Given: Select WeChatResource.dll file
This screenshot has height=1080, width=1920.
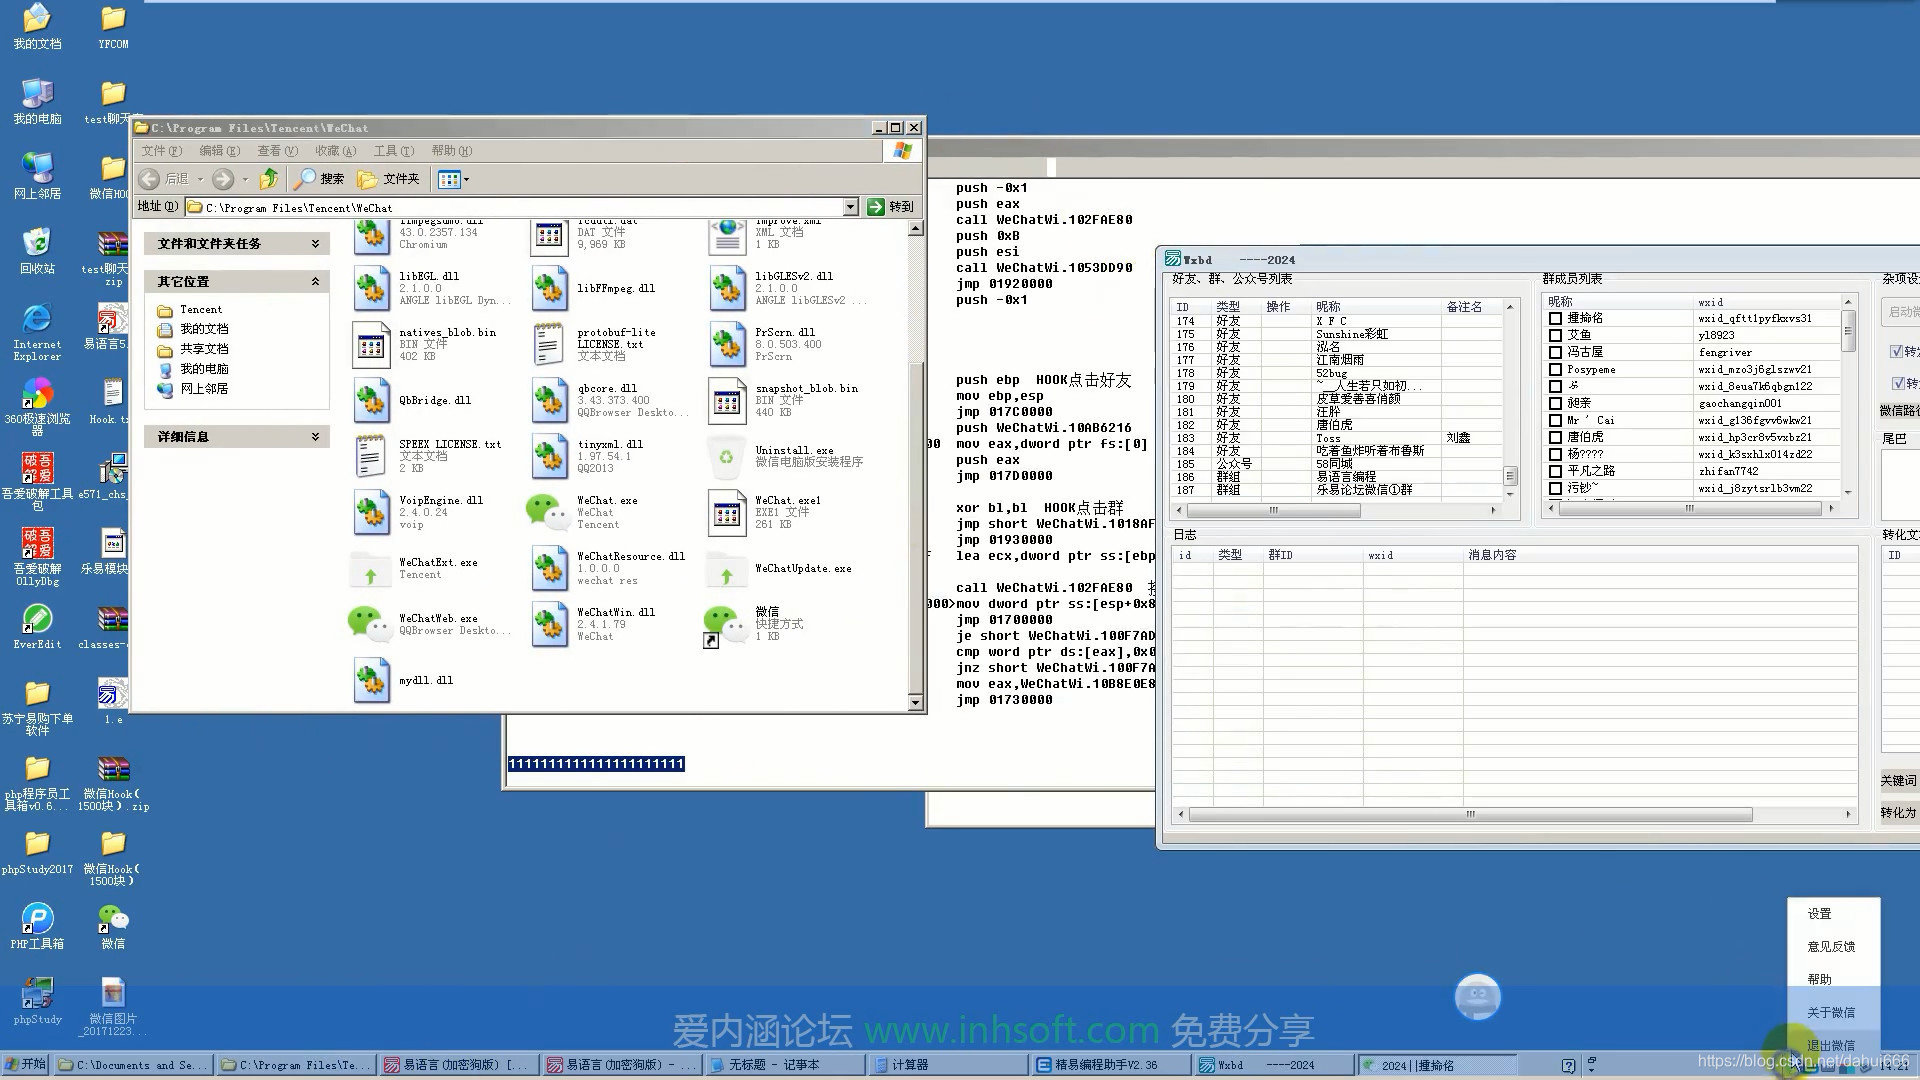Looking at the screenshot, I should pos(549,568).
